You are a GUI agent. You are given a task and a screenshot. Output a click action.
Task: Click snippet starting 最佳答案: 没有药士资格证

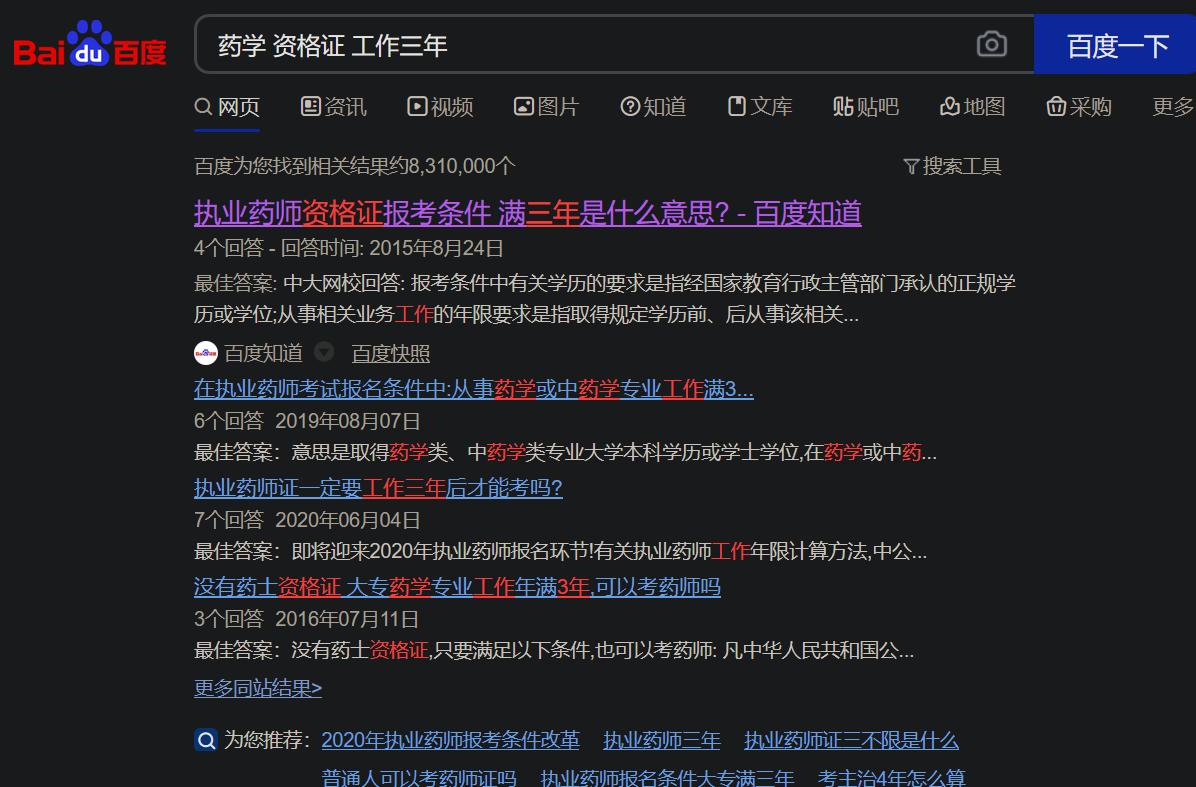pos(554,651)
